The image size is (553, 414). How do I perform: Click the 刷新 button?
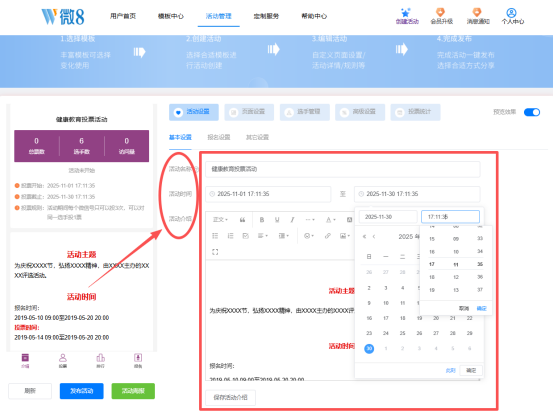click(30, 391)
